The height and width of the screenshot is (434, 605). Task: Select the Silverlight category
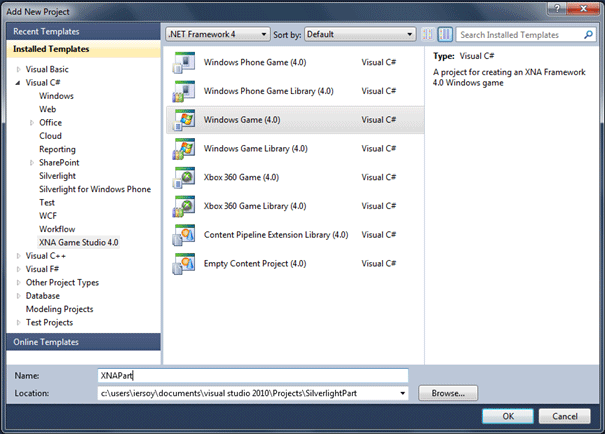57,176
